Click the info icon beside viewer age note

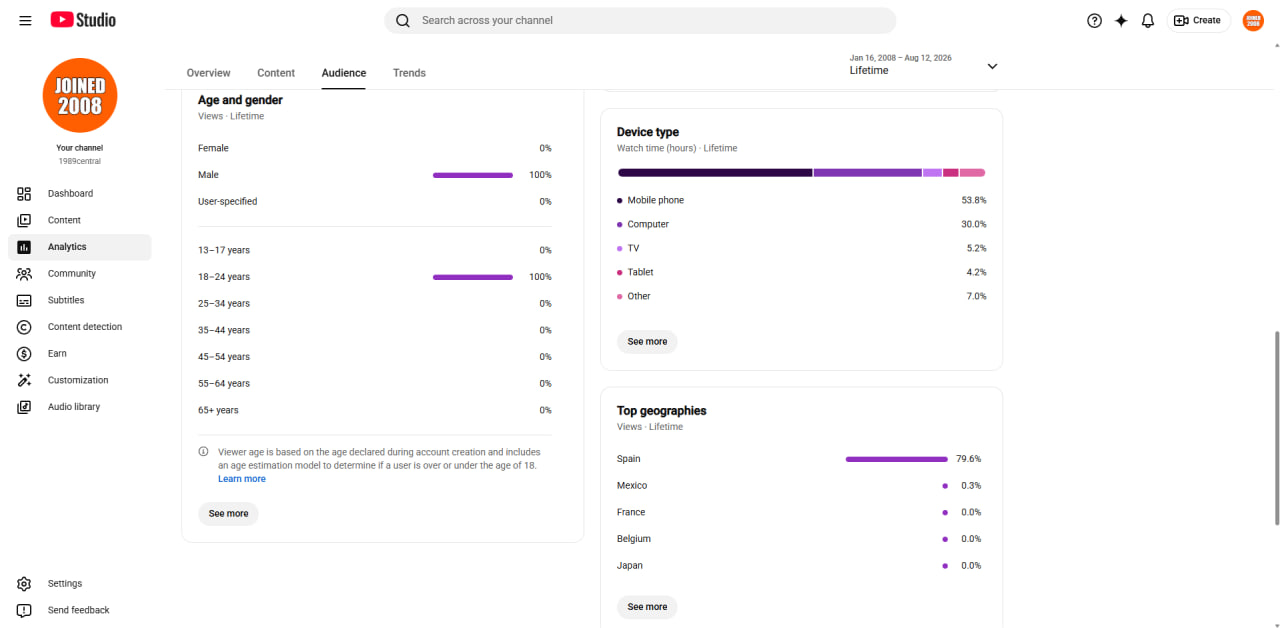coord(203,452)
